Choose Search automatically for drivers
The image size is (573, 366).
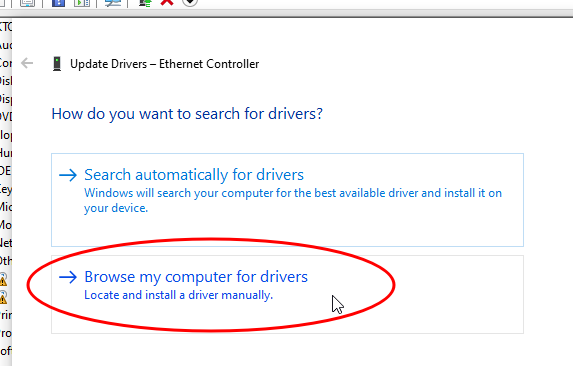[287, 200]
